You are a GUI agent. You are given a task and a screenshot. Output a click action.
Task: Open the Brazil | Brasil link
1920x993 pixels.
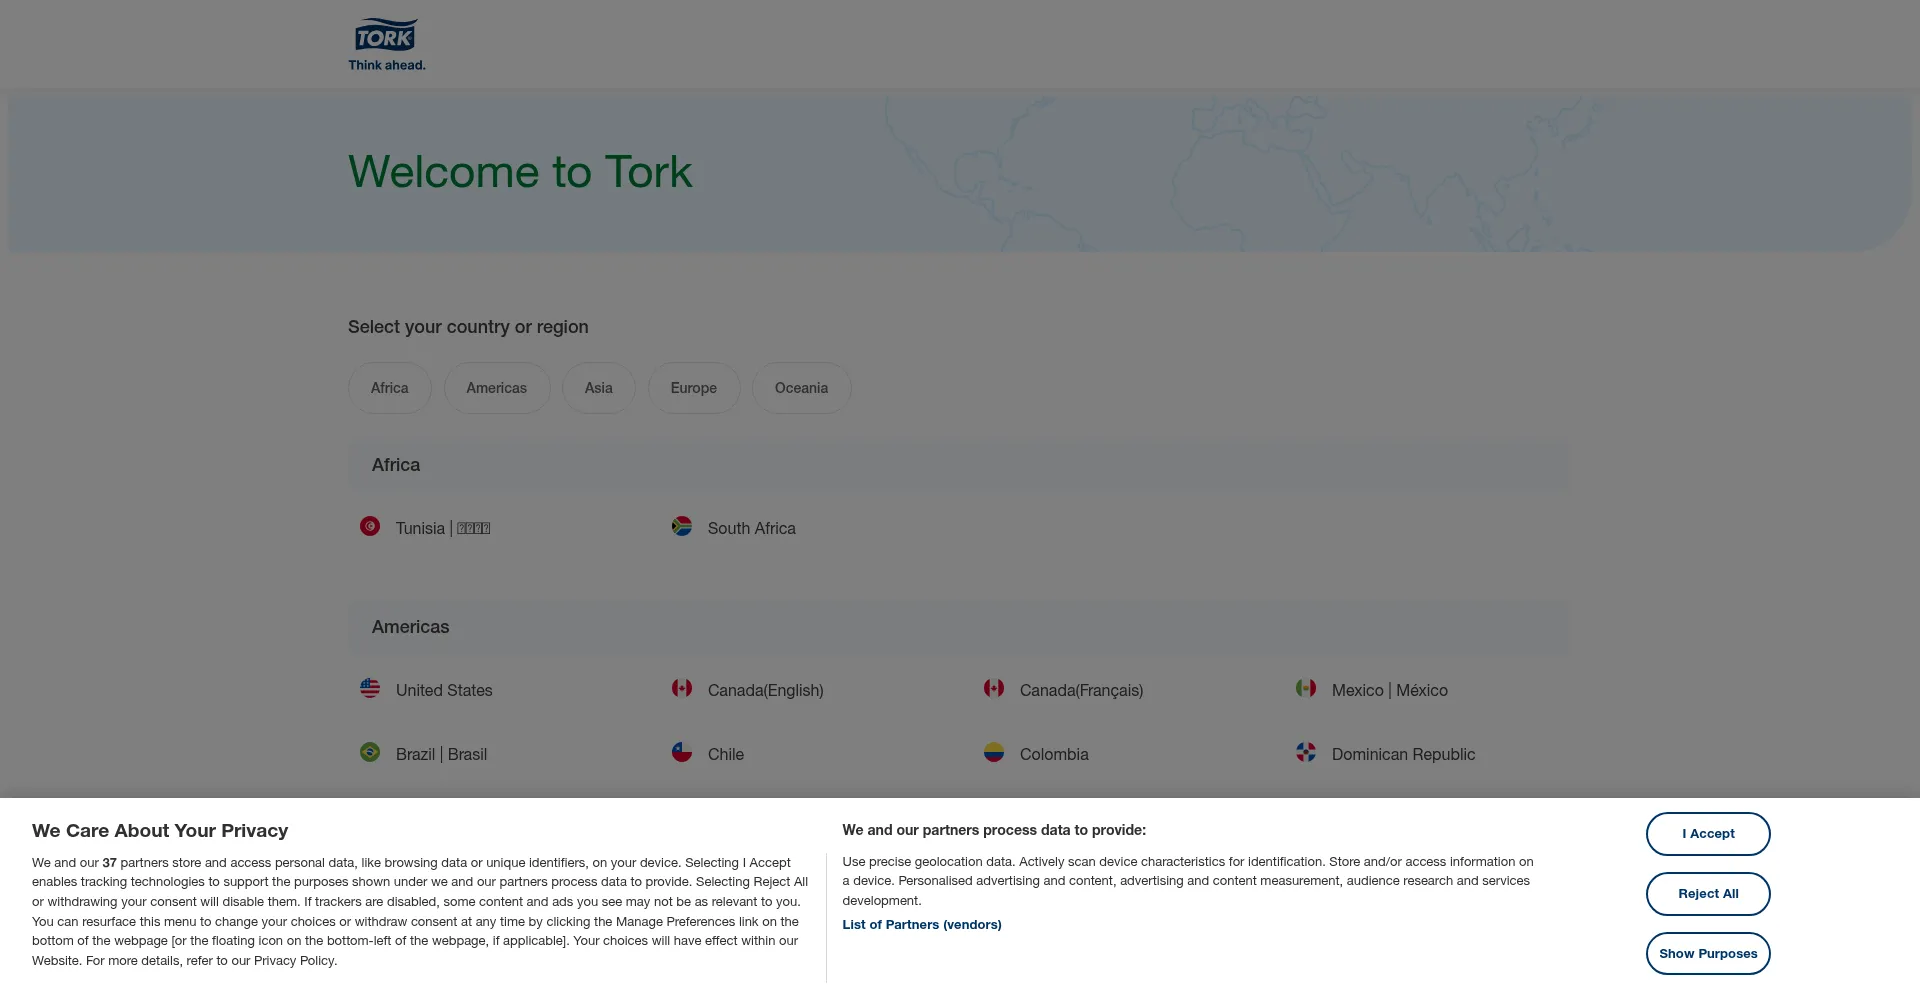441,755
